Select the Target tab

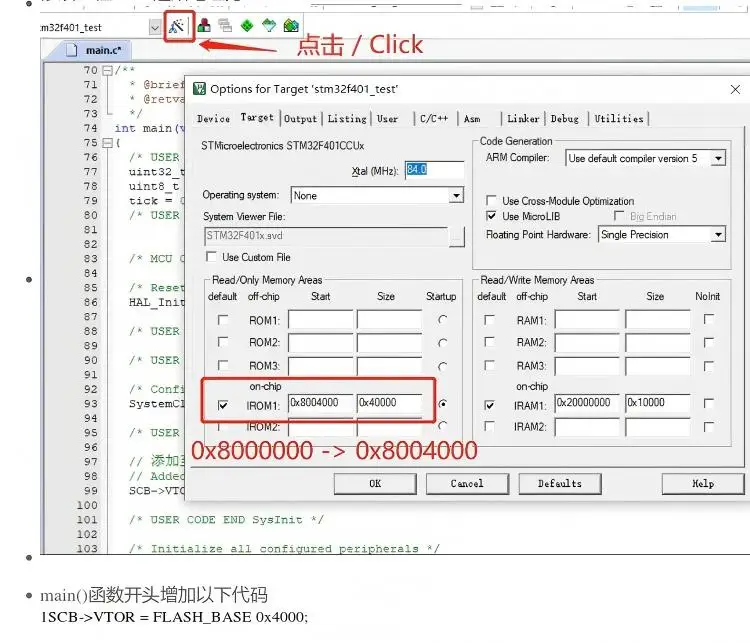[257, 117]
